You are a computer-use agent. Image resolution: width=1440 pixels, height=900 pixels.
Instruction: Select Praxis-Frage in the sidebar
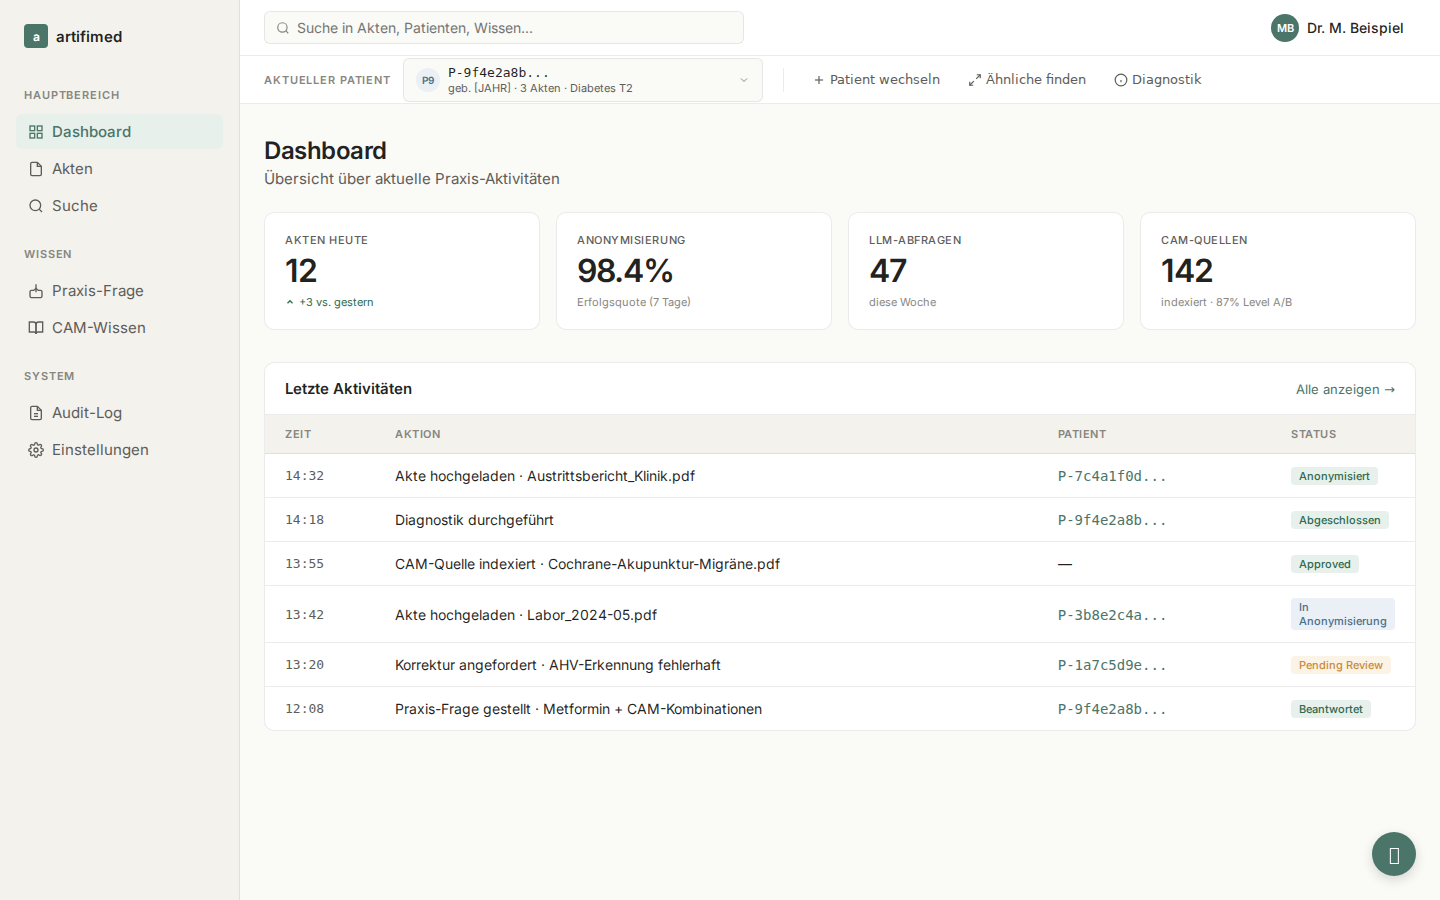point(119,291)
